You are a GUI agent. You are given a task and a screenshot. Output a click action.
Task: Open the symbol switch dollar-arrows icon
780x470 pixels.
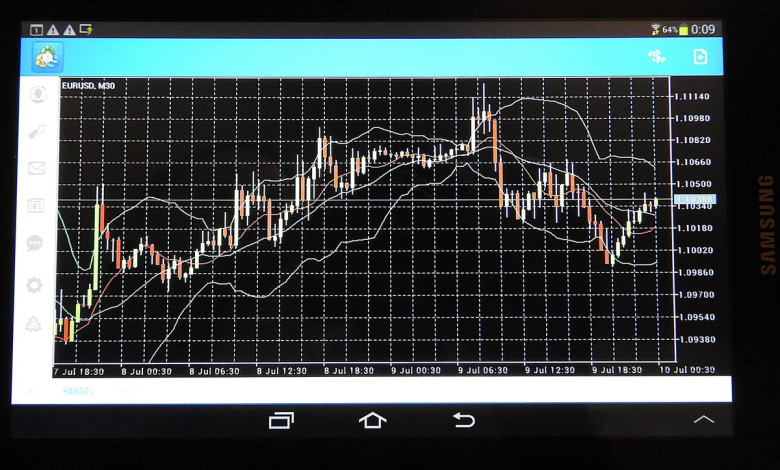(656, 57)
